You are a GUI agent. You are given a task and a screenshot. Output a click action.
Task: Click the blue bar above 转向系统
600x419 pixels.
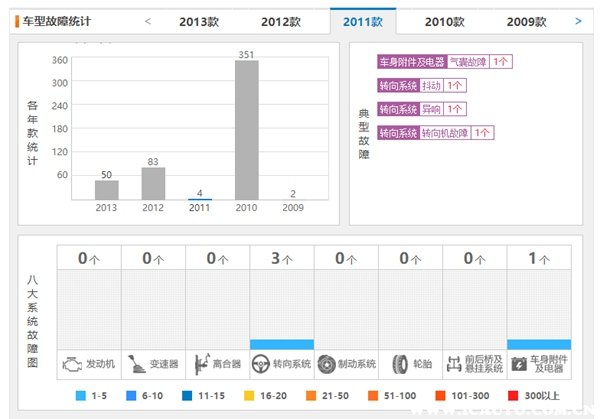(x=281, y=344)
